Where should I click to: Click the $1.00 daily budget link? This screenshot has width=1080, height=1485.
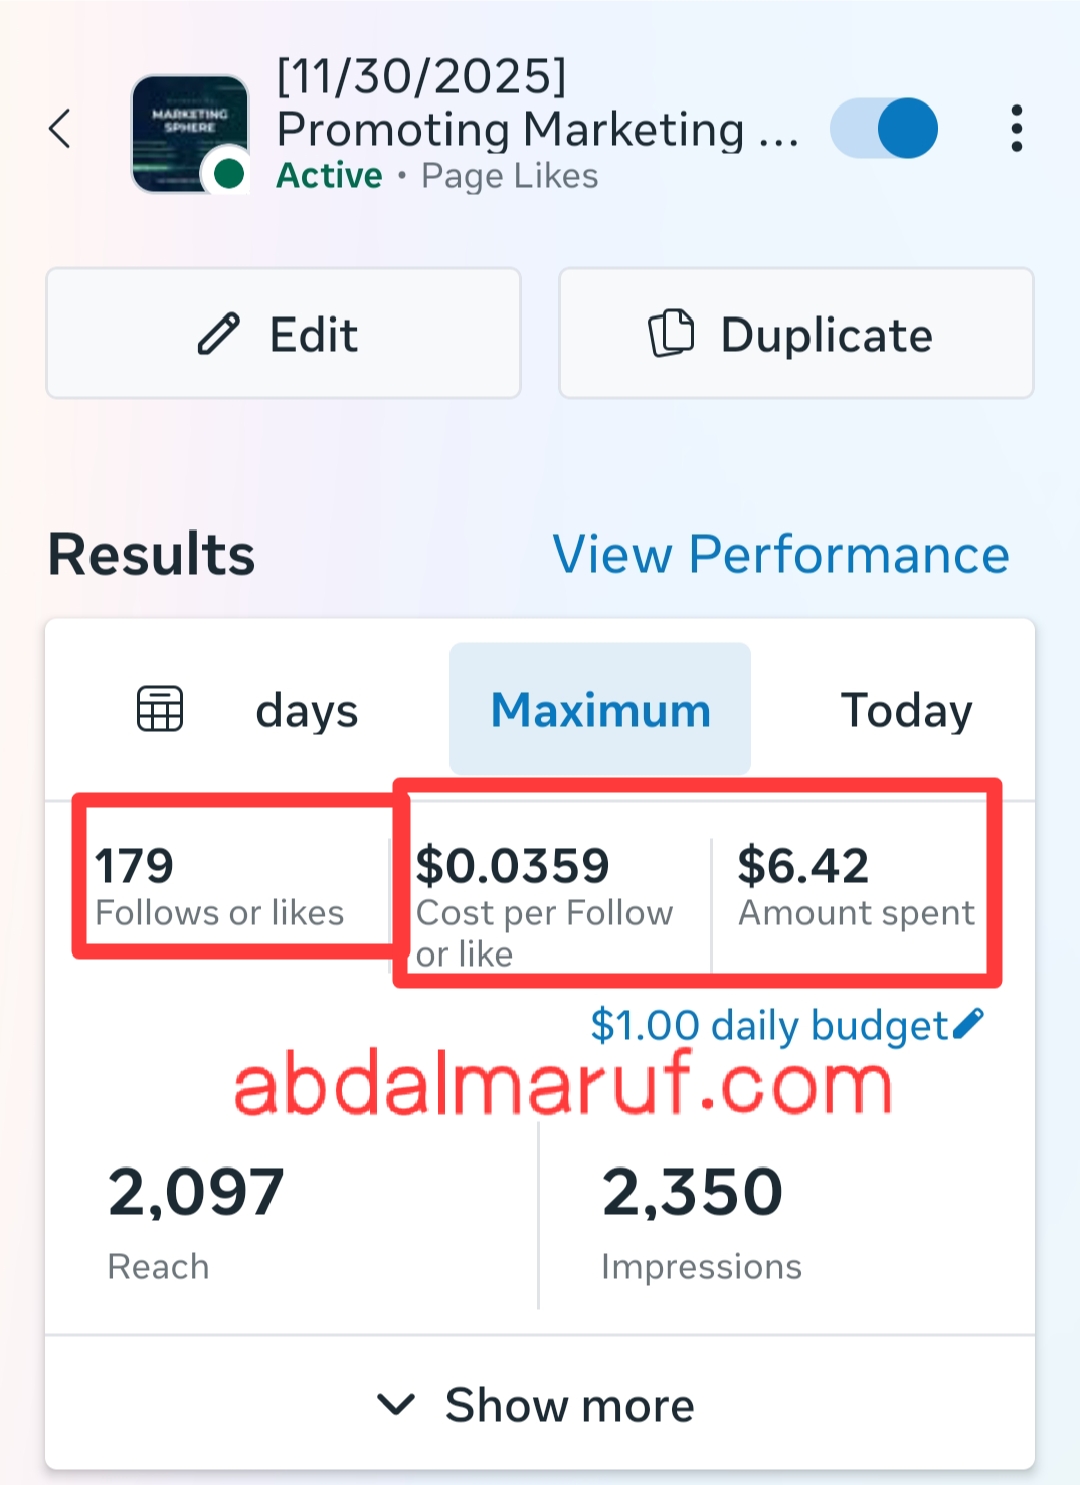pos(768,1025)
